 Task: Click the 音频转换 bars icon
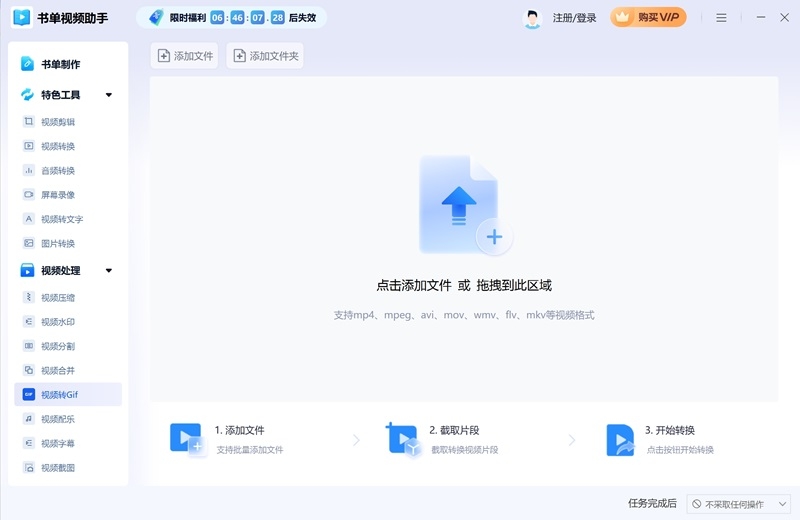29,170
